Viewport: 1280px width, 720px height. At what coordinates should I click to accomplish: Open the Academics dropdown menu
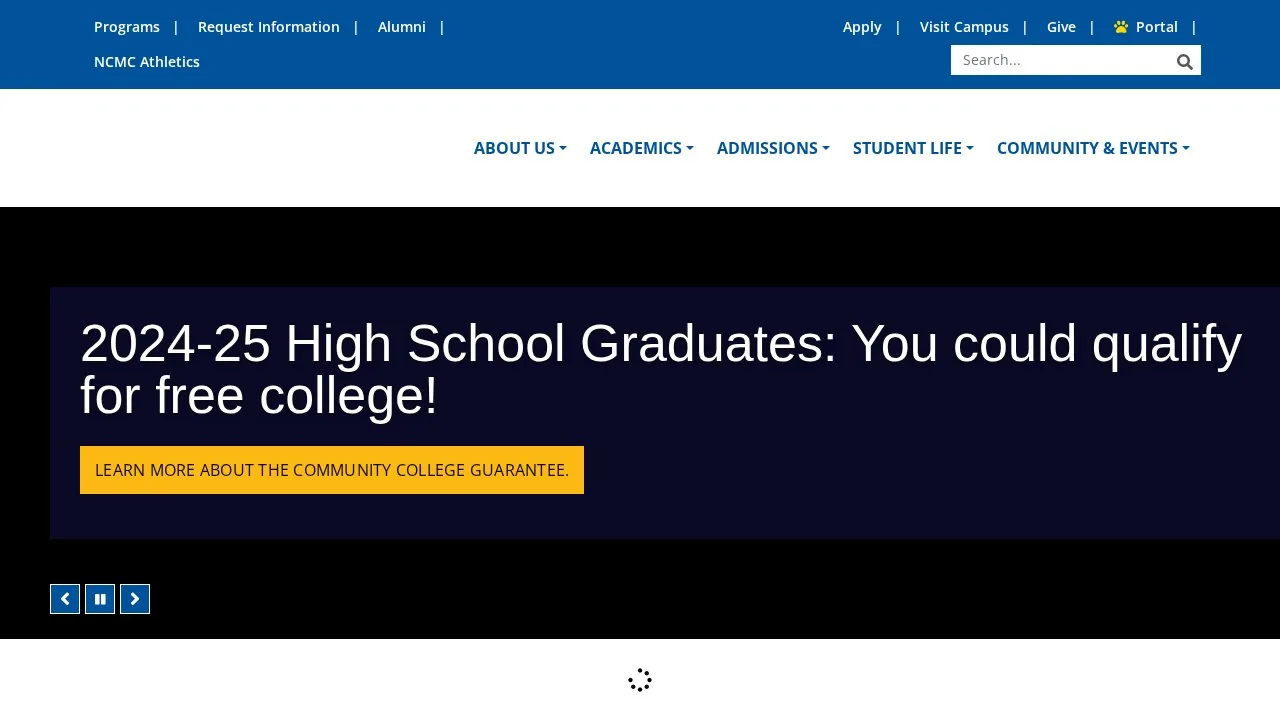point(642,148)
